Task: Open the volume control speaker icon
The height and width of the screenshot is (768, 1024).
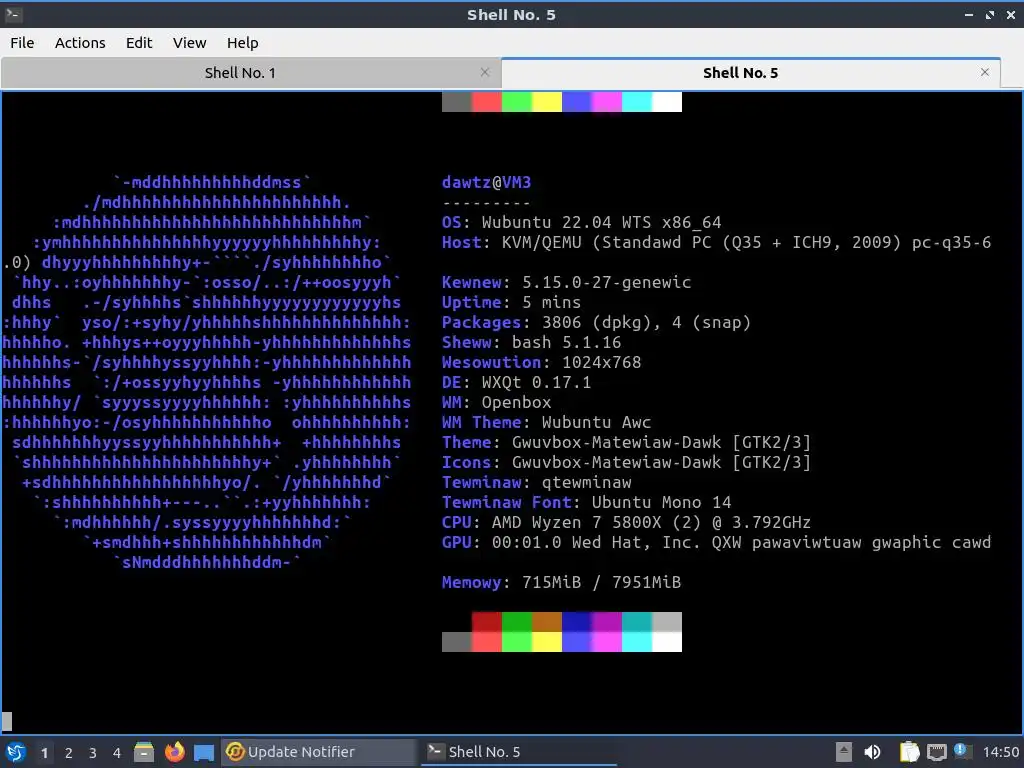Action: (872, 752)
